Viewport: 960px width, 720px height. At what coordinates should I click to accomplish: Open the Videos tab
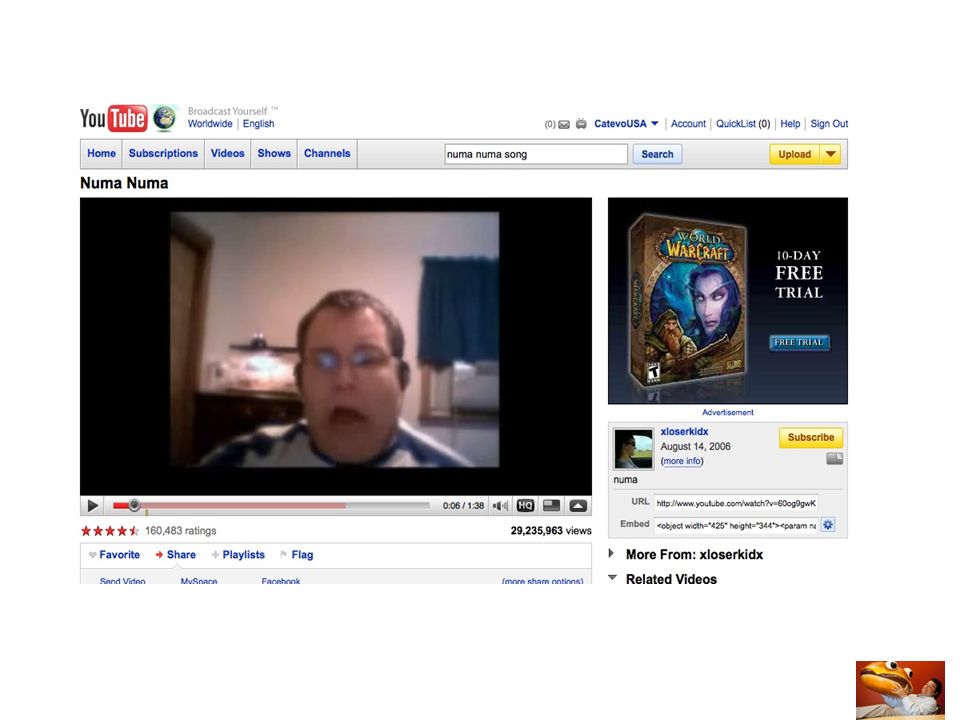click(x=227, y=154)
